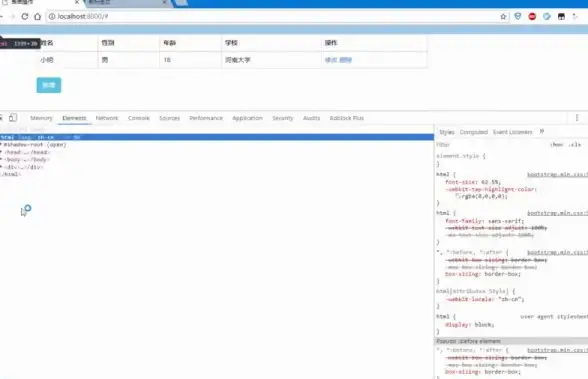Open DevTools three-dot customize menu
Image resolution: width=588 pixels, height=379 pixels.
pos(577,118)
